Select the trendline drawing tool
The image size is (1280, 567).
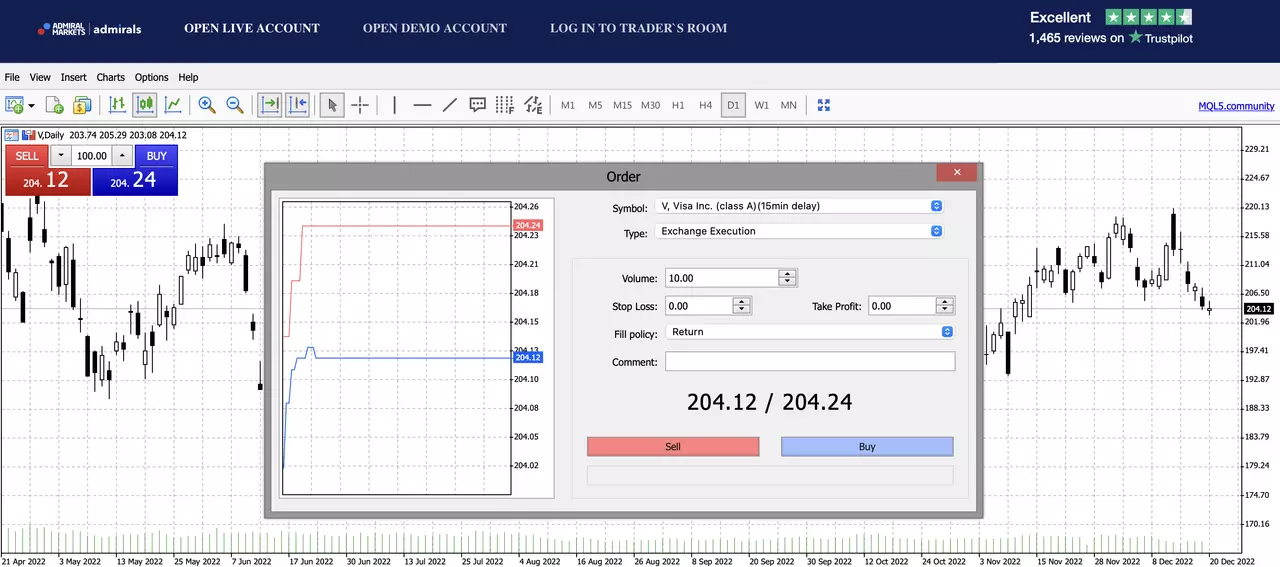click(x=450, y=105)
